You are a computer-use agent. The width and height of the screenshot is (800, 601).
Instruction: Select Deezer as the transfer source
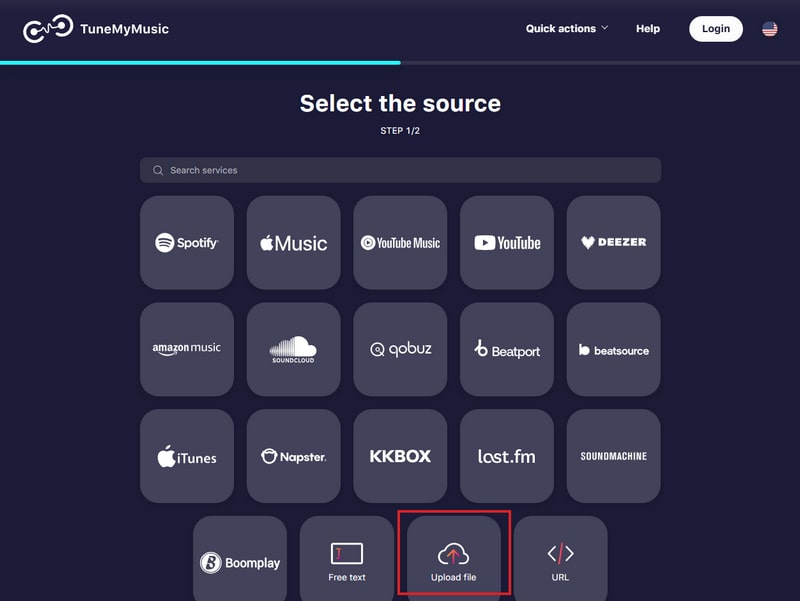point(613,242)
